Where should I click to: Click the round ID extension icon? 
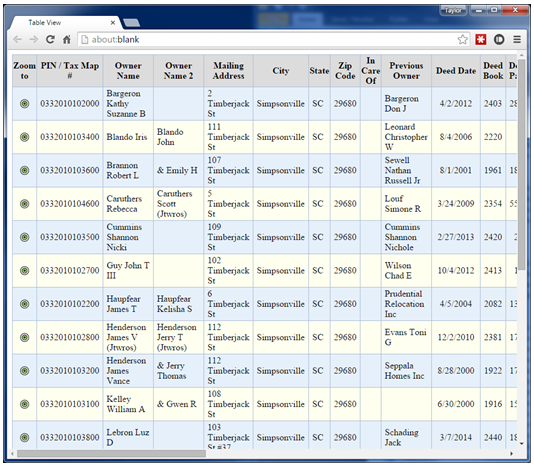pyautogui.click(x=499, y=40)
